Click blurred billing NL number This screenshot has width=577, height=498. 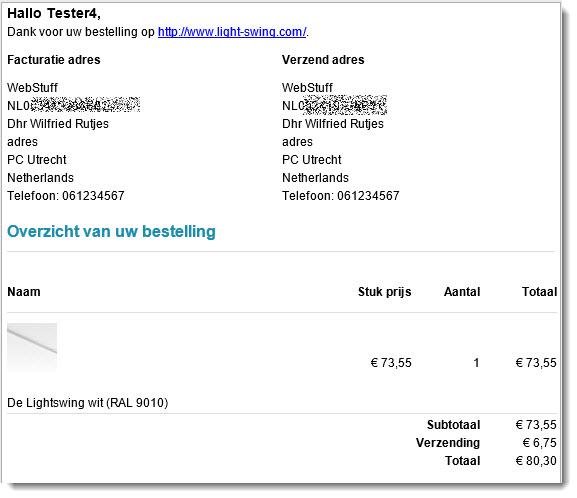(x=74, y=105)
